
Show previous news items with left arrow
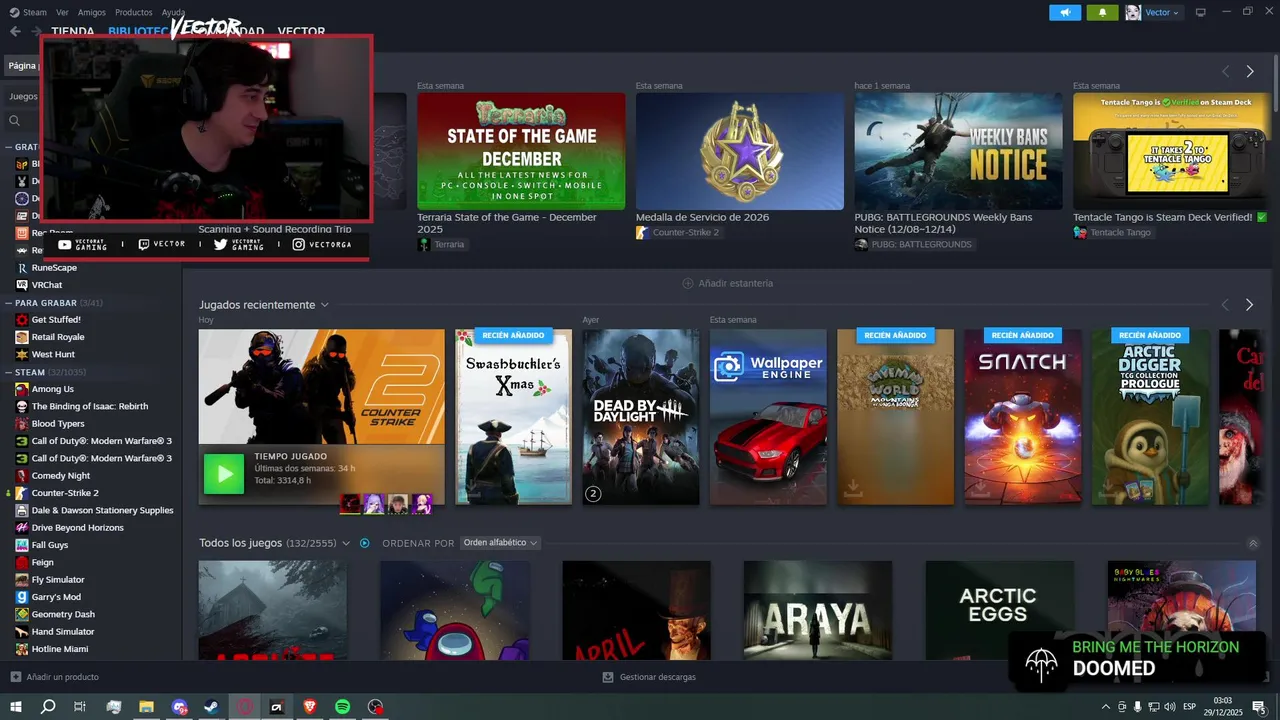[1226, 71]
